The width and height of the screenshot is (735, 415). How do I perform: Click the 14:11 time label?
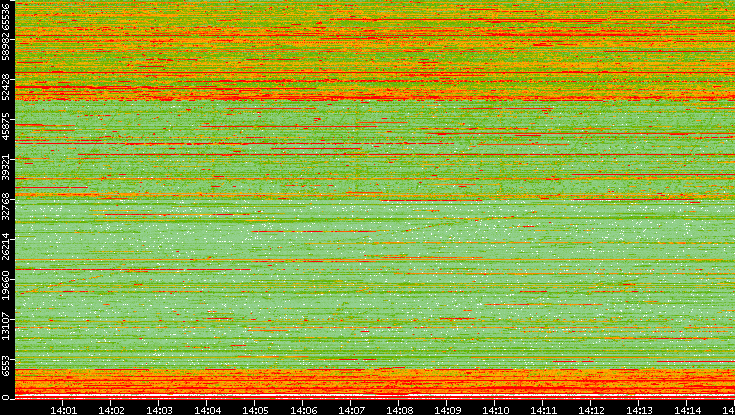[x=543, y=410]
